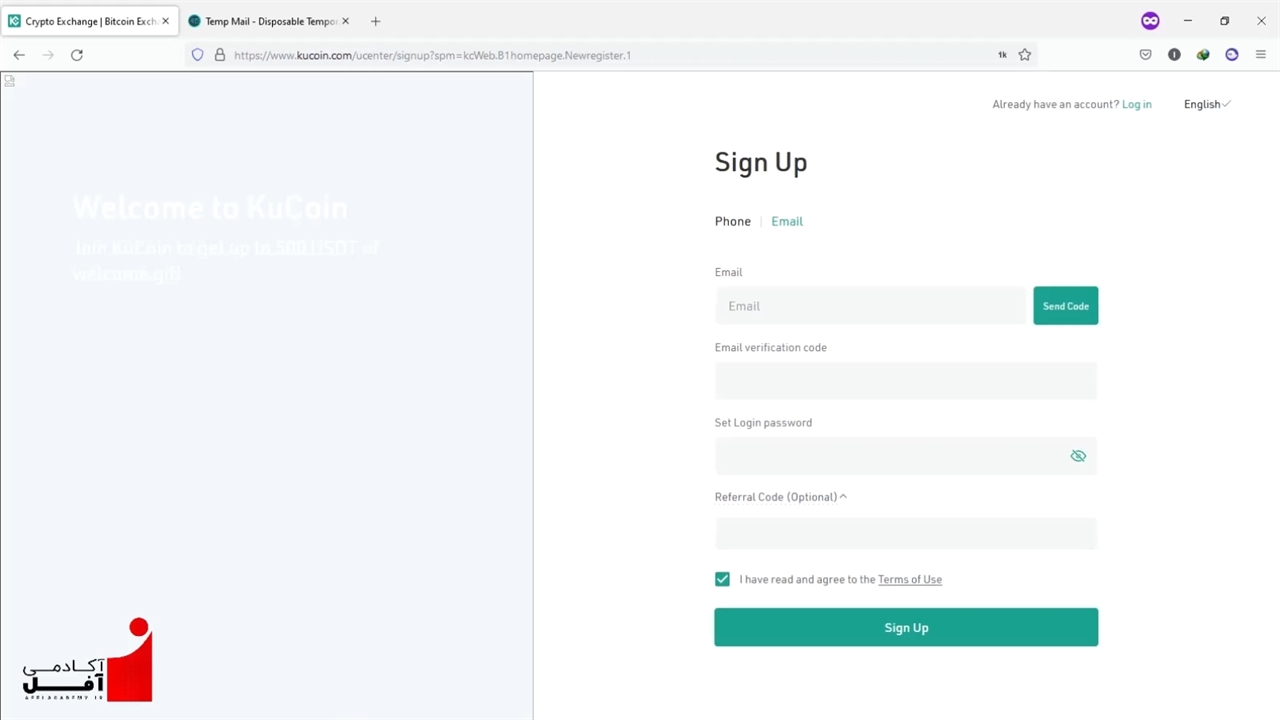1280x720 pixels.
Task: Open the Save to Pocket icon
Action: point(1146,55)
